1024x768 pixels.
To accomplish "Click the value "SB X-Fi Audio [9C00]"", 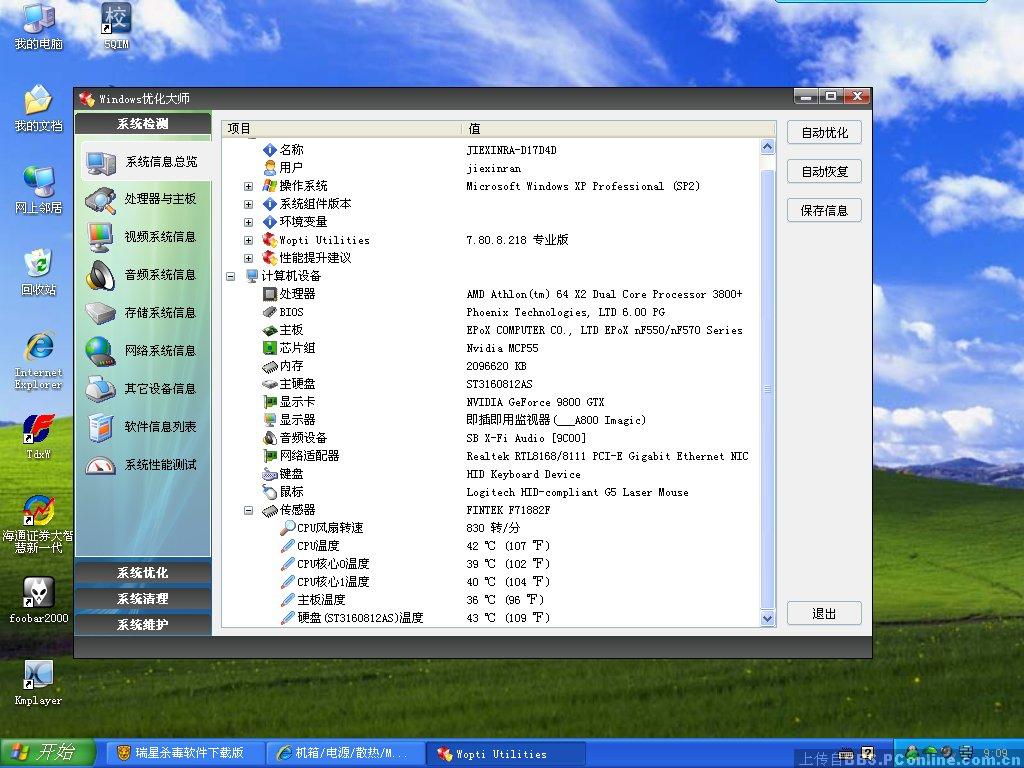I will 526,438.
